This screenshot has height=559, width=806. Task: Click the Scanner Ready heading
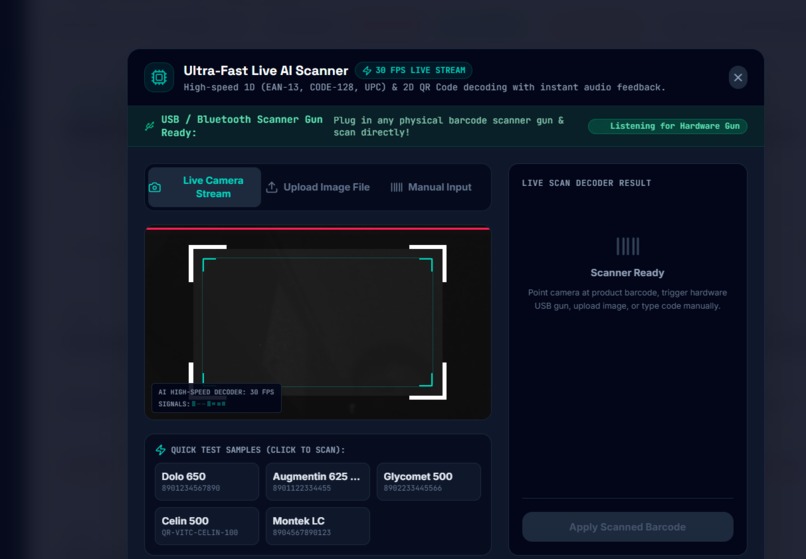pyautogui.click(x=627, y=273)
